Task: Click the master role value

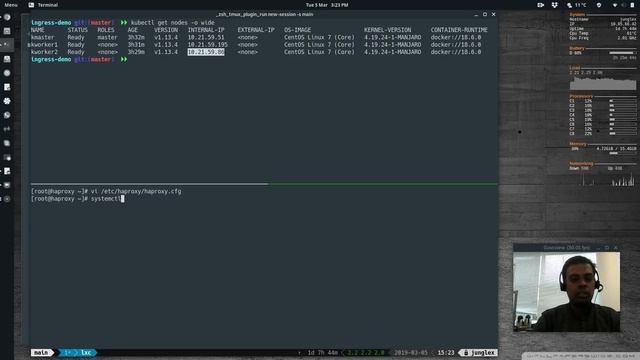Action: click(107, 37)
